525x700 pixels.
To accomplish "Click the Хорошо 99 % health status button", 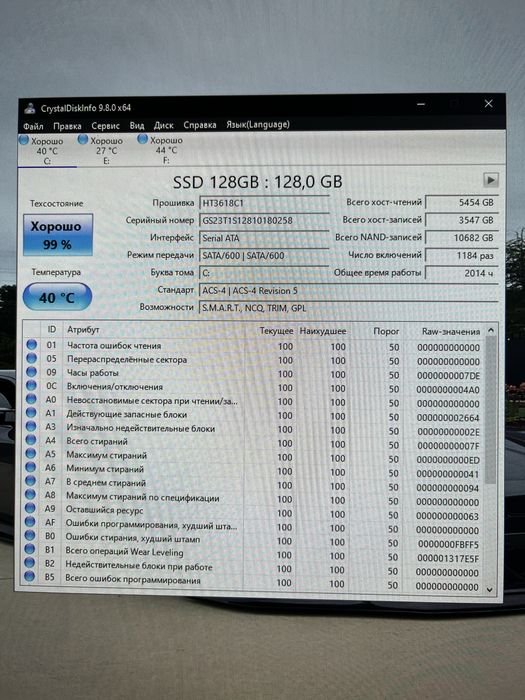I will click(x=58, y=235).
